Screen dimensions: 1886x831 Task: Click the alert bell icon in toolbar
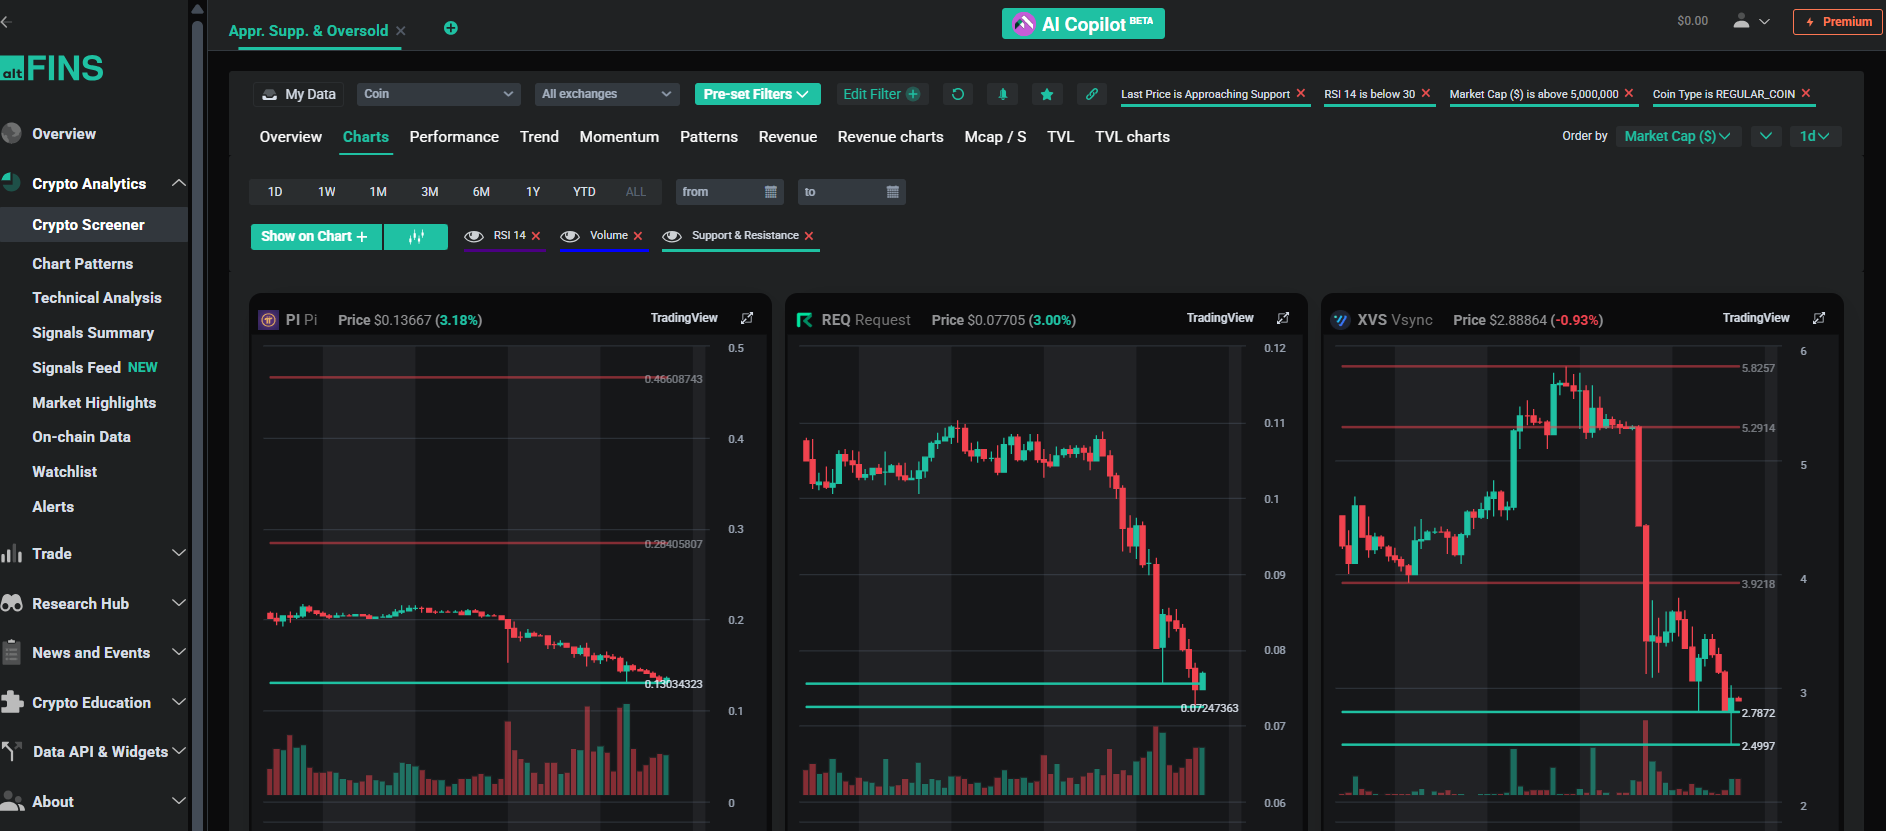pyautogui.click(x=1002, y=94)
